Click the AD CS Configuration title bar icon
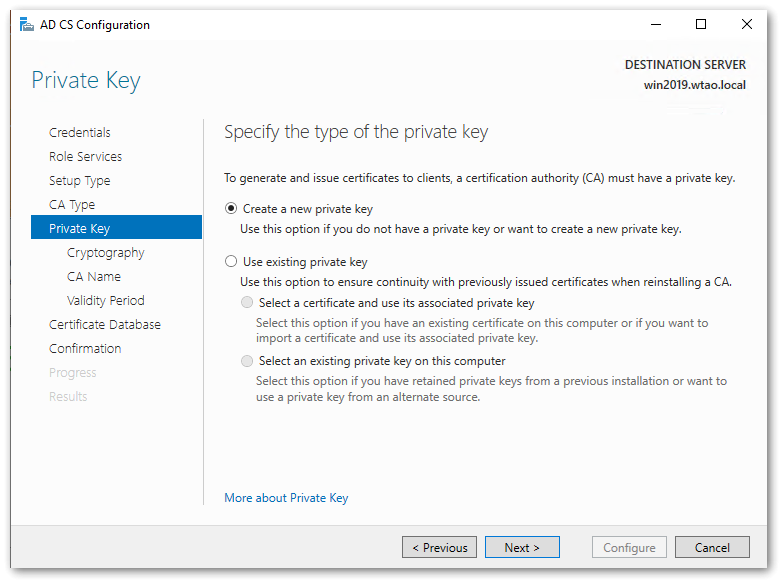780x581 pixels. [x=26, y=25]
